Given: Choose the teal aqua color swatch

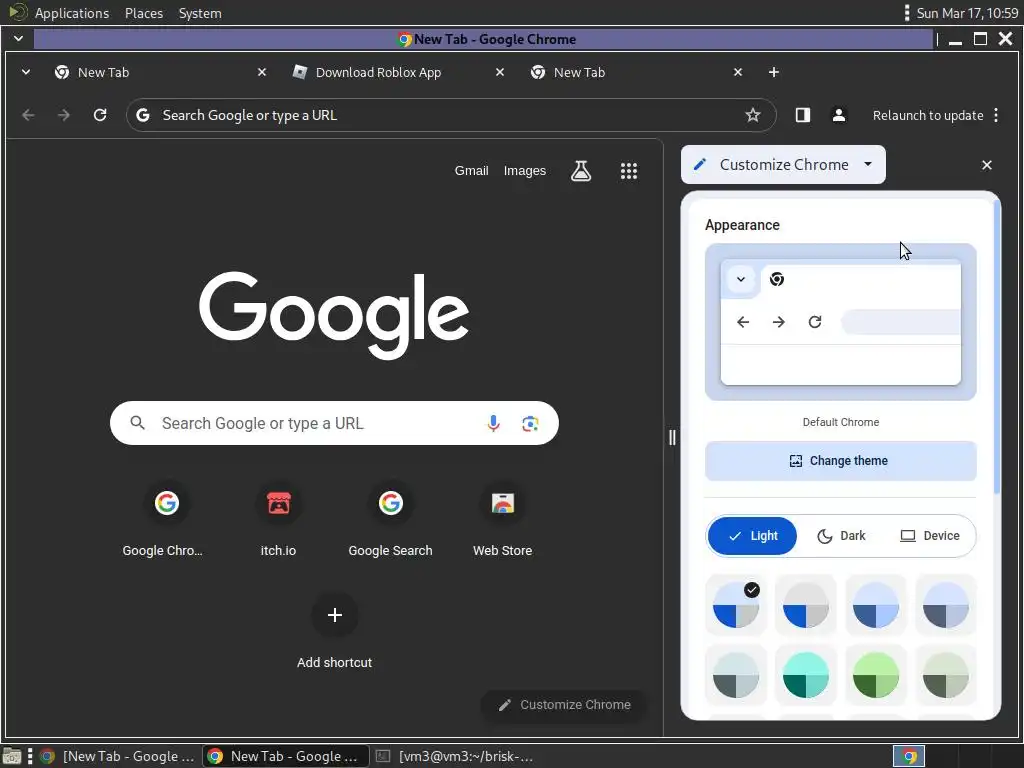Looking at the screenshot, I should pos(806,675).
